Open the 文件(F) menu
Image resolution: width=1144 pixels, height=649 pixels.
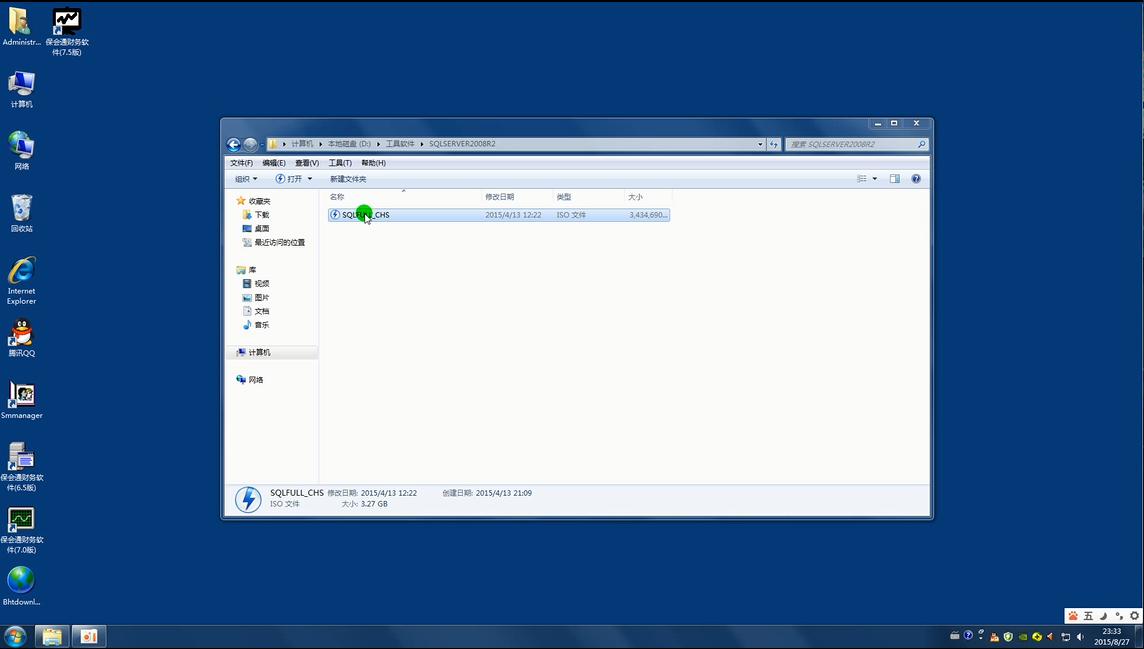(241, 163)
